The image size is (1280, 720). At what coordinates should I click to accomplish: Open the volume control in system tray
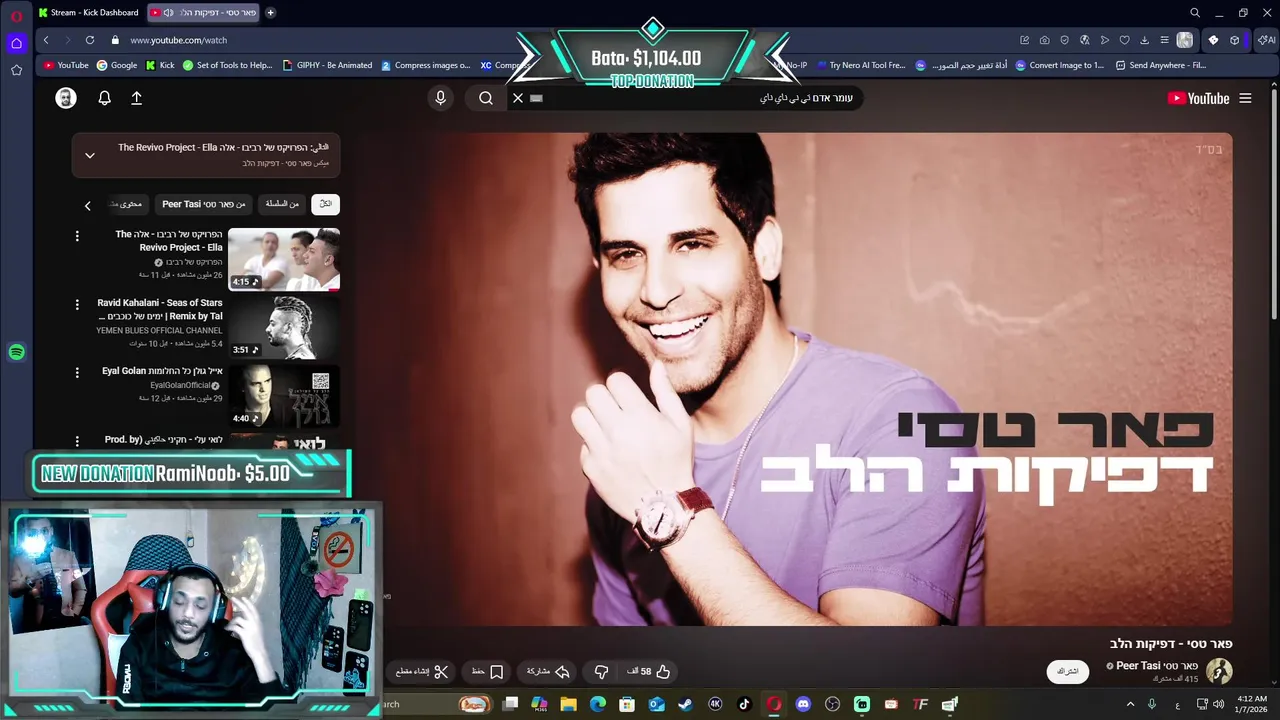[1218, 704]
